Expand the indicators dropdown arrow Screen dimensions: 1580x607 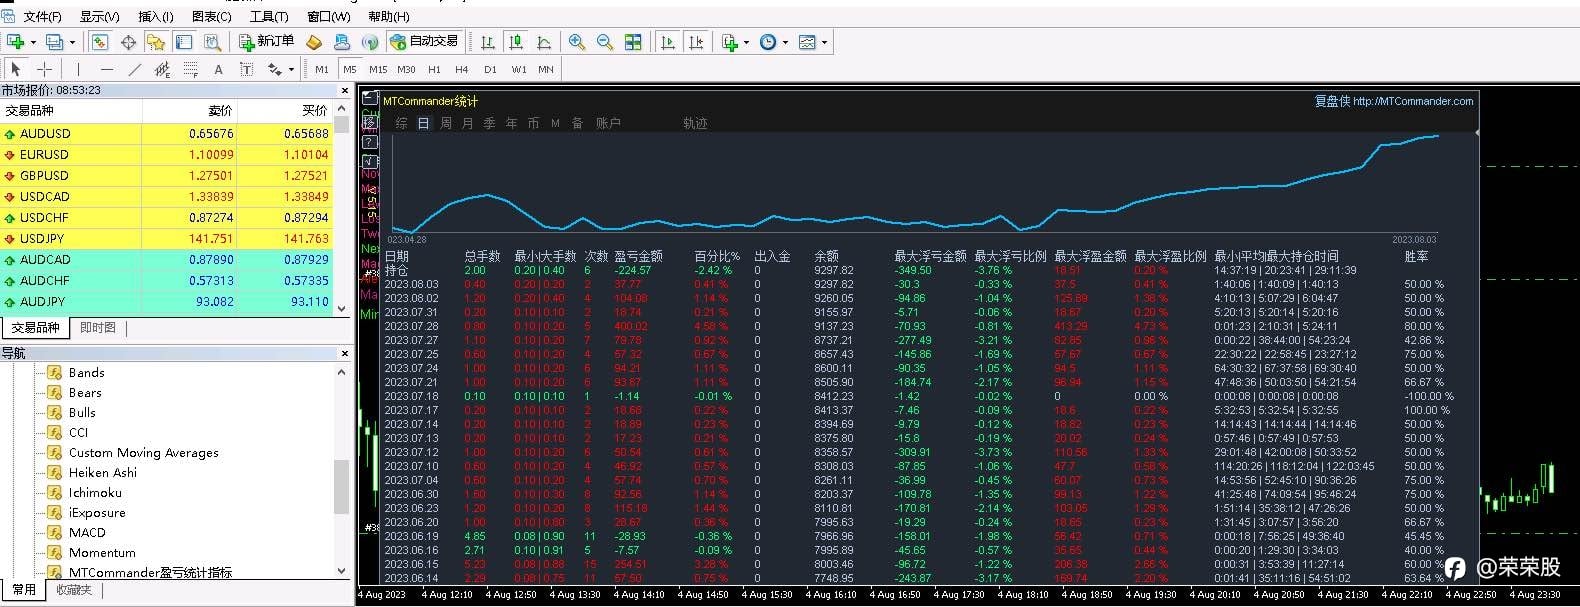pyautogui.click(x=747, y=42)
